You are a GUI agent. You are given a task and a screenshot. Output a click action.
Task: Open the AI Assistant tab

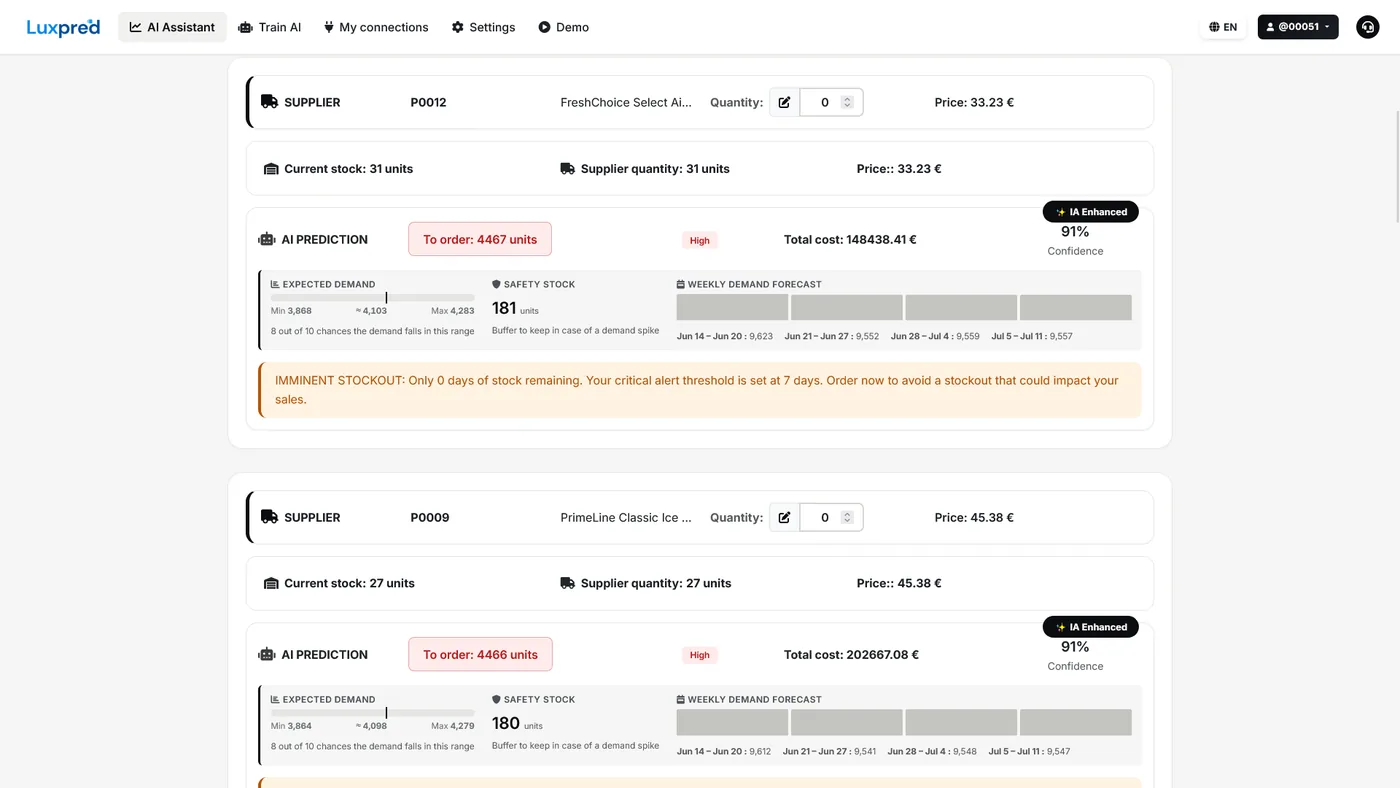(x=172, y=27)
